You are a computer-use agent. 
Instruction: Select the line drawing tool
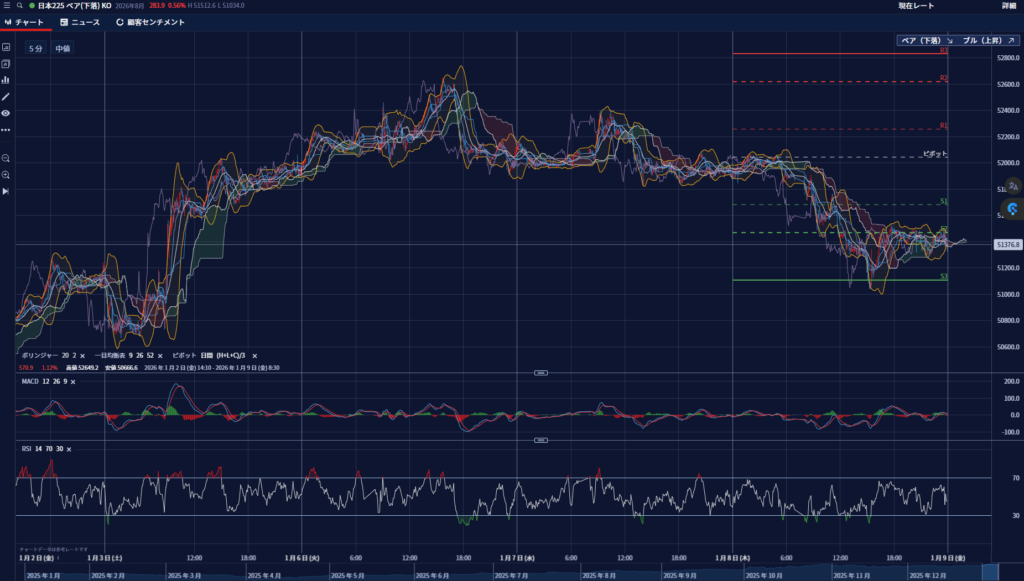click(x=6, y=97)
